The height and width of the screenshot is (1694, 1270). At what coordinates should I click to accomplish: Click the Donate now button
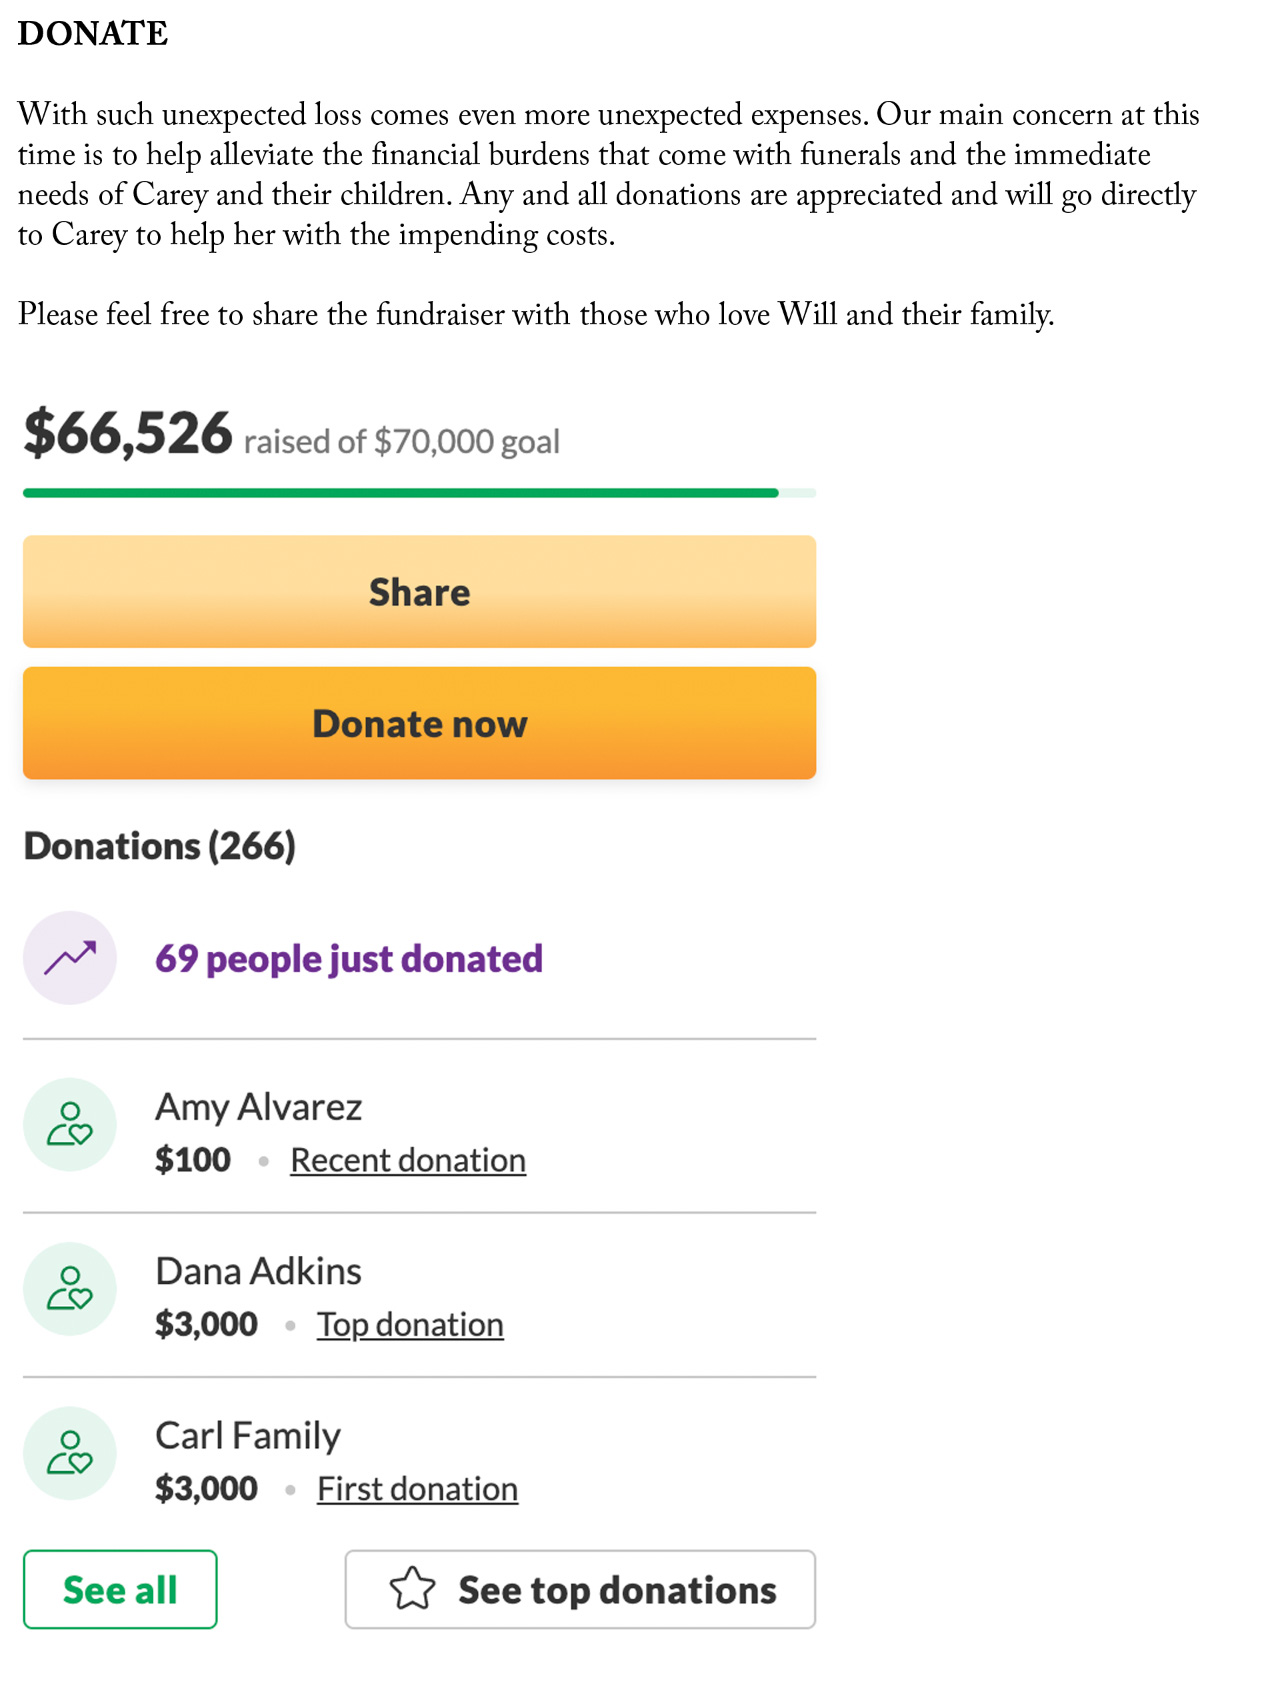tap(419, 723)
